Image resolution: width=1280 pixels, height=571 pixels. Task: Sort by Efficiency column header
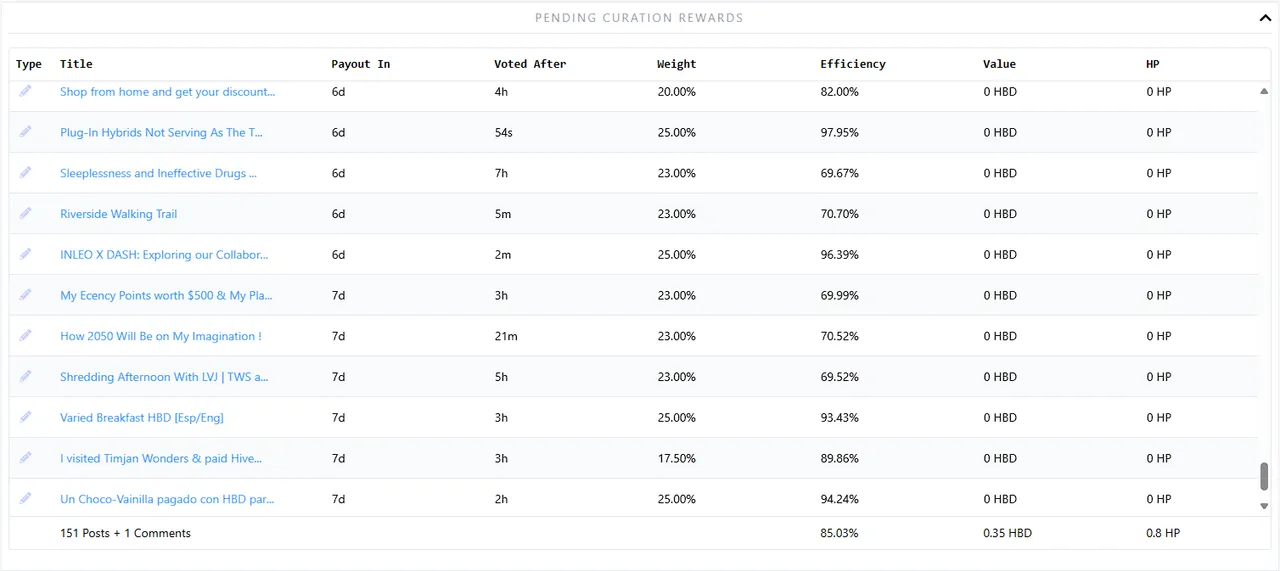click(x=853, y=64)
